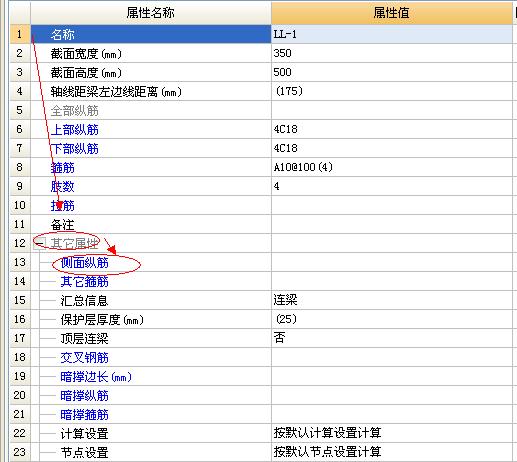Open the 拉筋 property link
This screenshot has height=462, width=517.
click(x=63, y=206)
